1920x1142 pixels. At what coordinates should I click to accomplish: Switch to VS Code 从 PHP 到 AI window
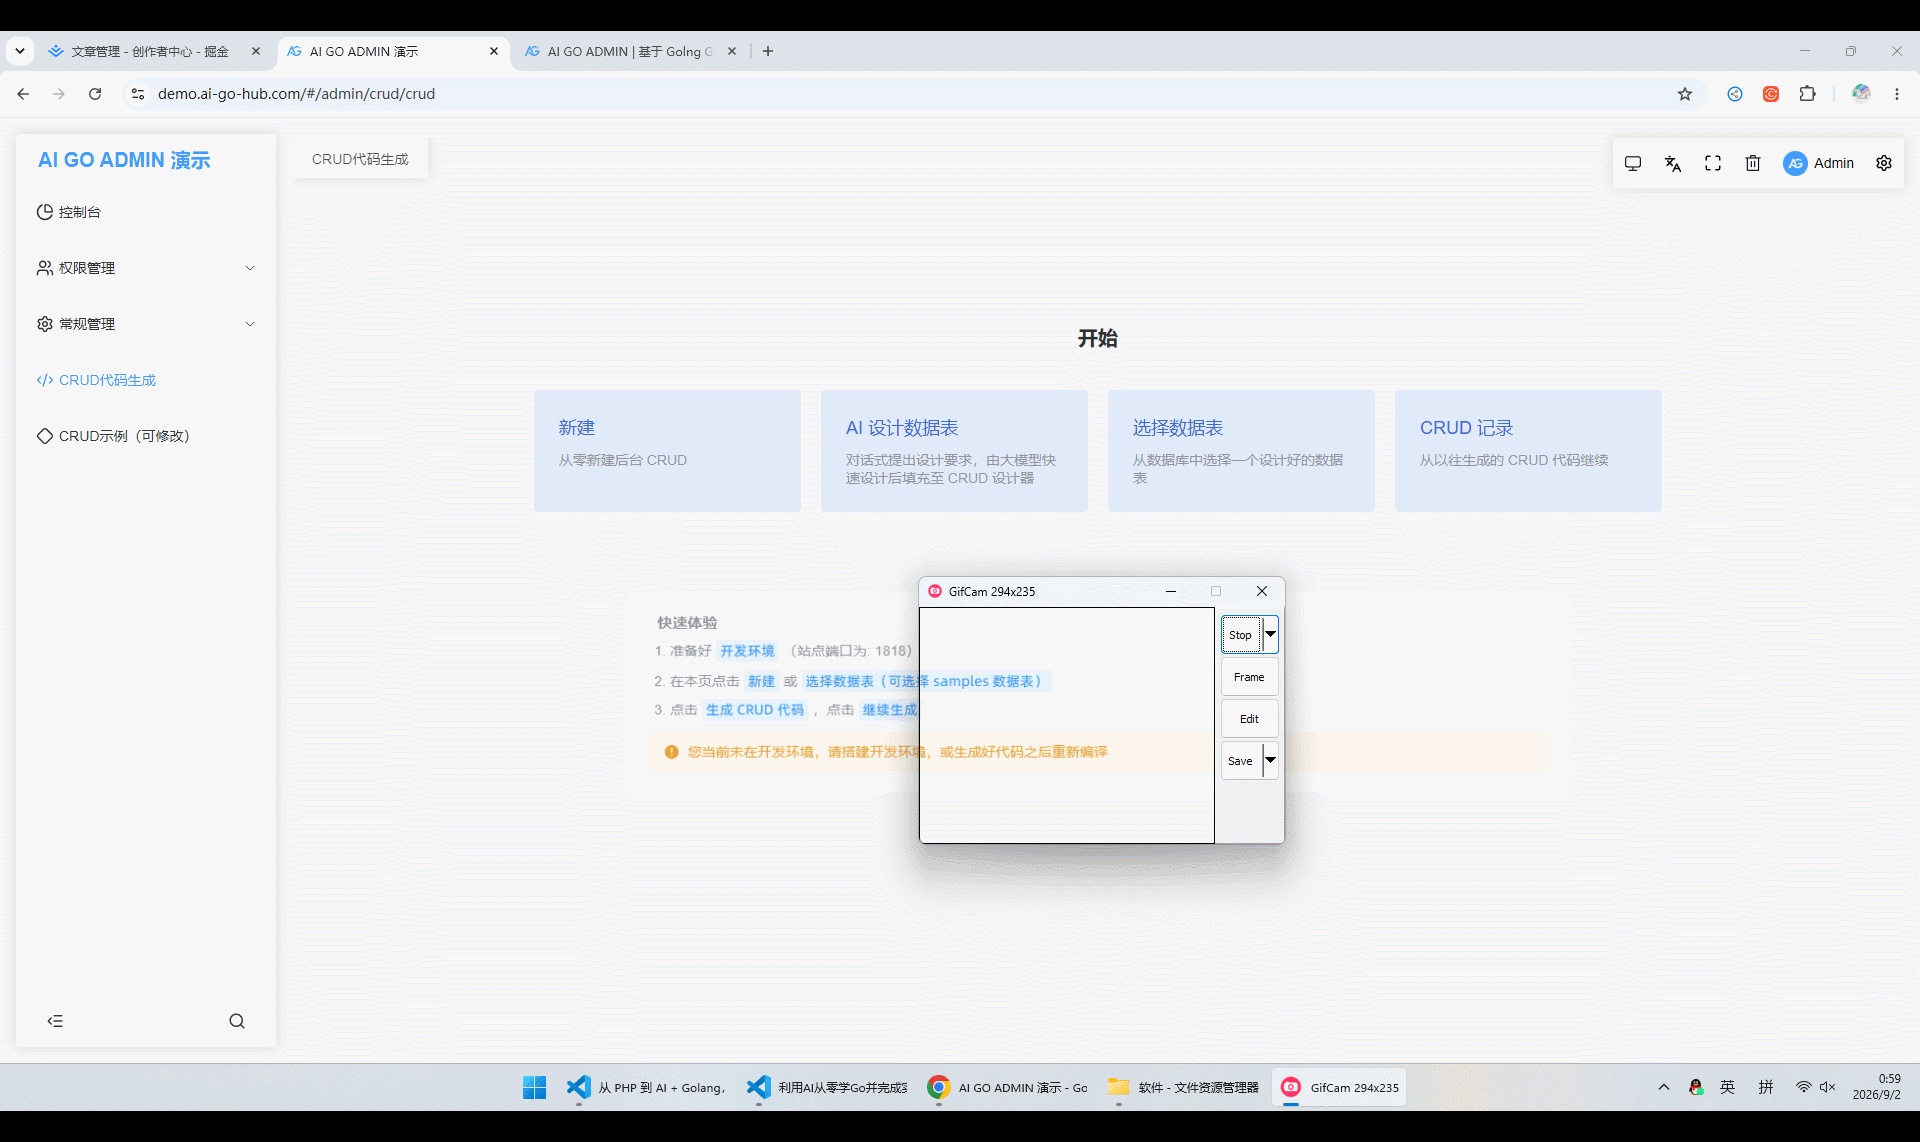click(x=645, y=1088)
